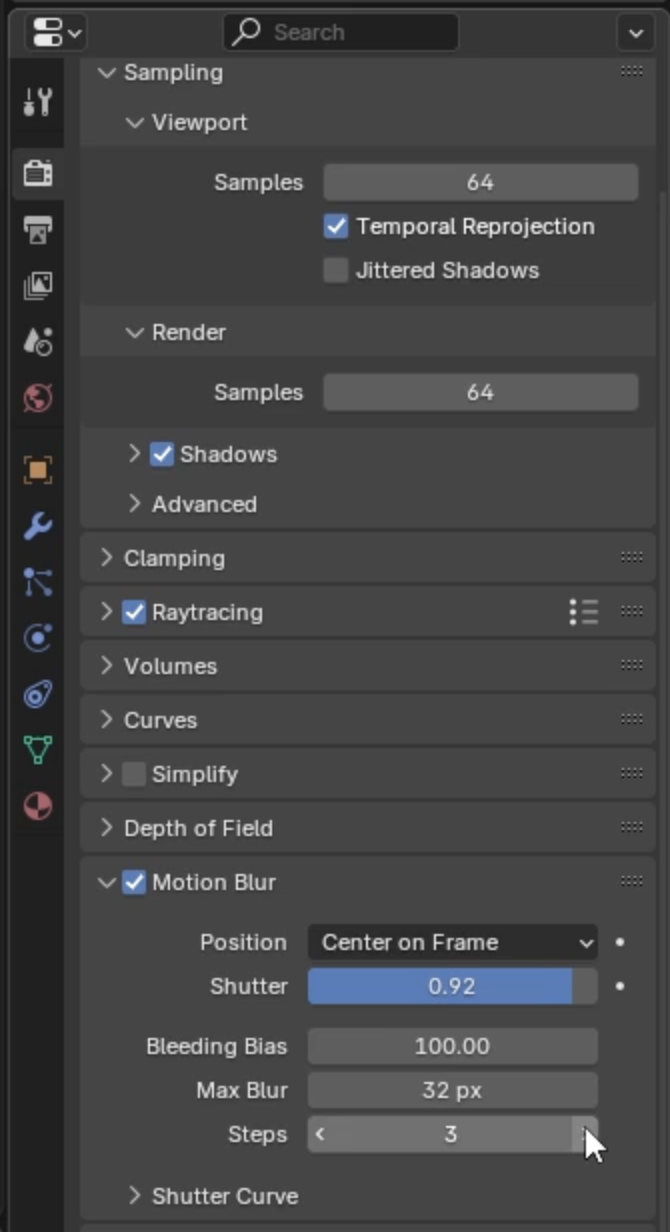Open the View Layer properties tab
This screenshot has width=670, height=1232.
point(37,286)
